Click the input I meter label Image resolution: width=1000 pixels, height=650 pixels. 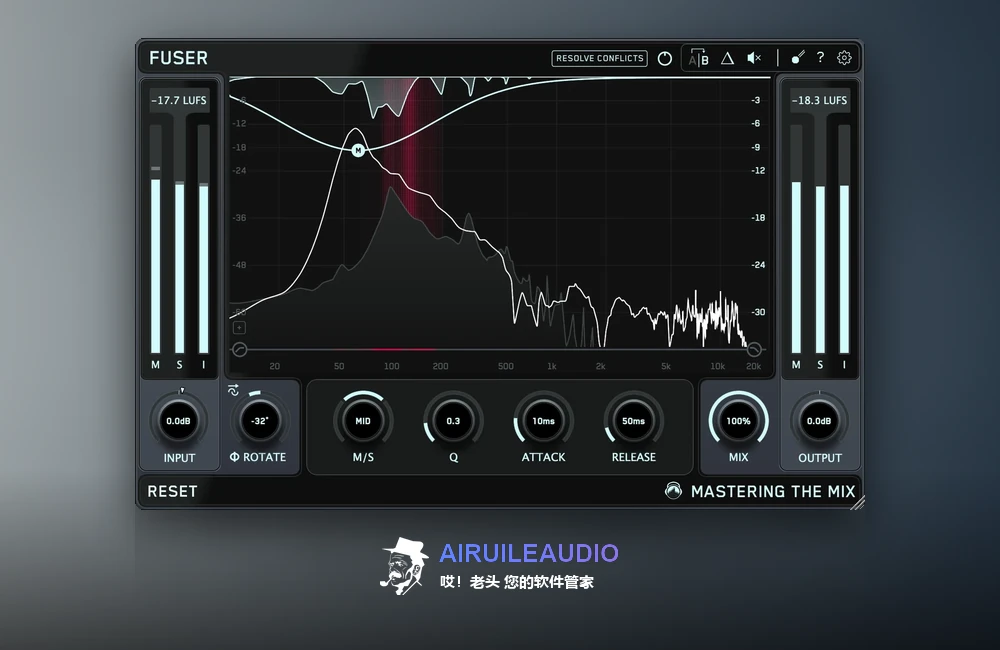(x=203, y=365)
